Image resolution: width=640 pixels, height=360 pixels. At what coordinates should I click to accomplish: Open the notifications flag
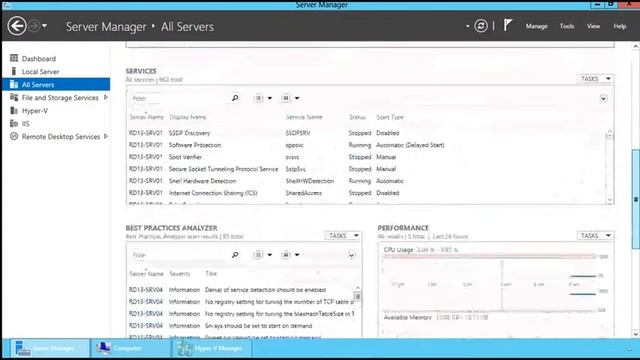(507, 25)
